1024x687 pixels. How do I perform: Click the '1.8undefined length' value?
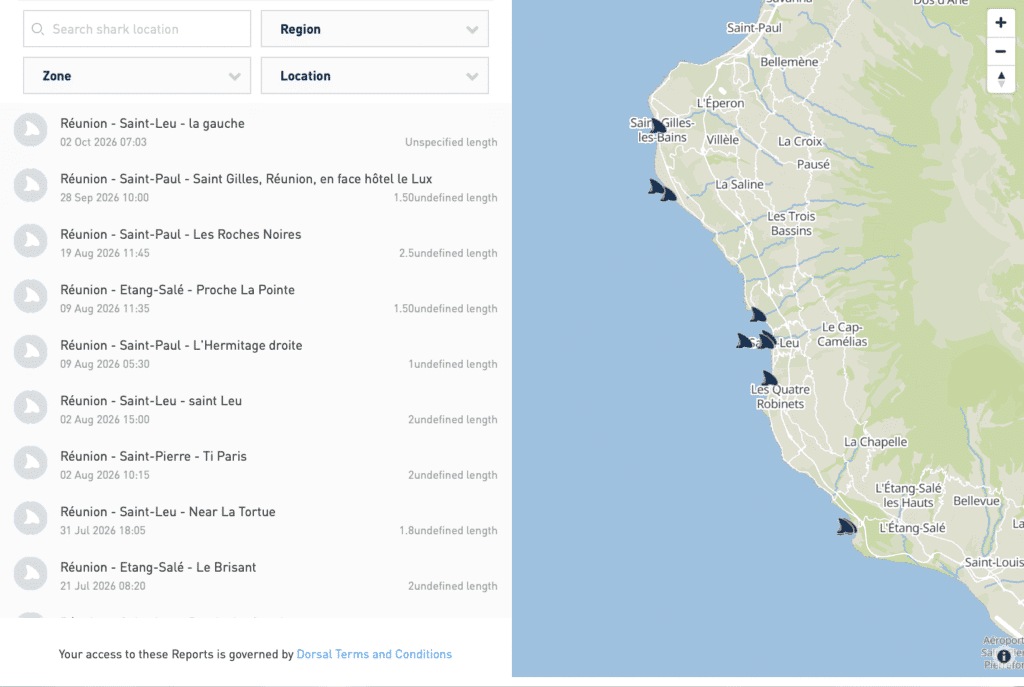click(448, 531)
